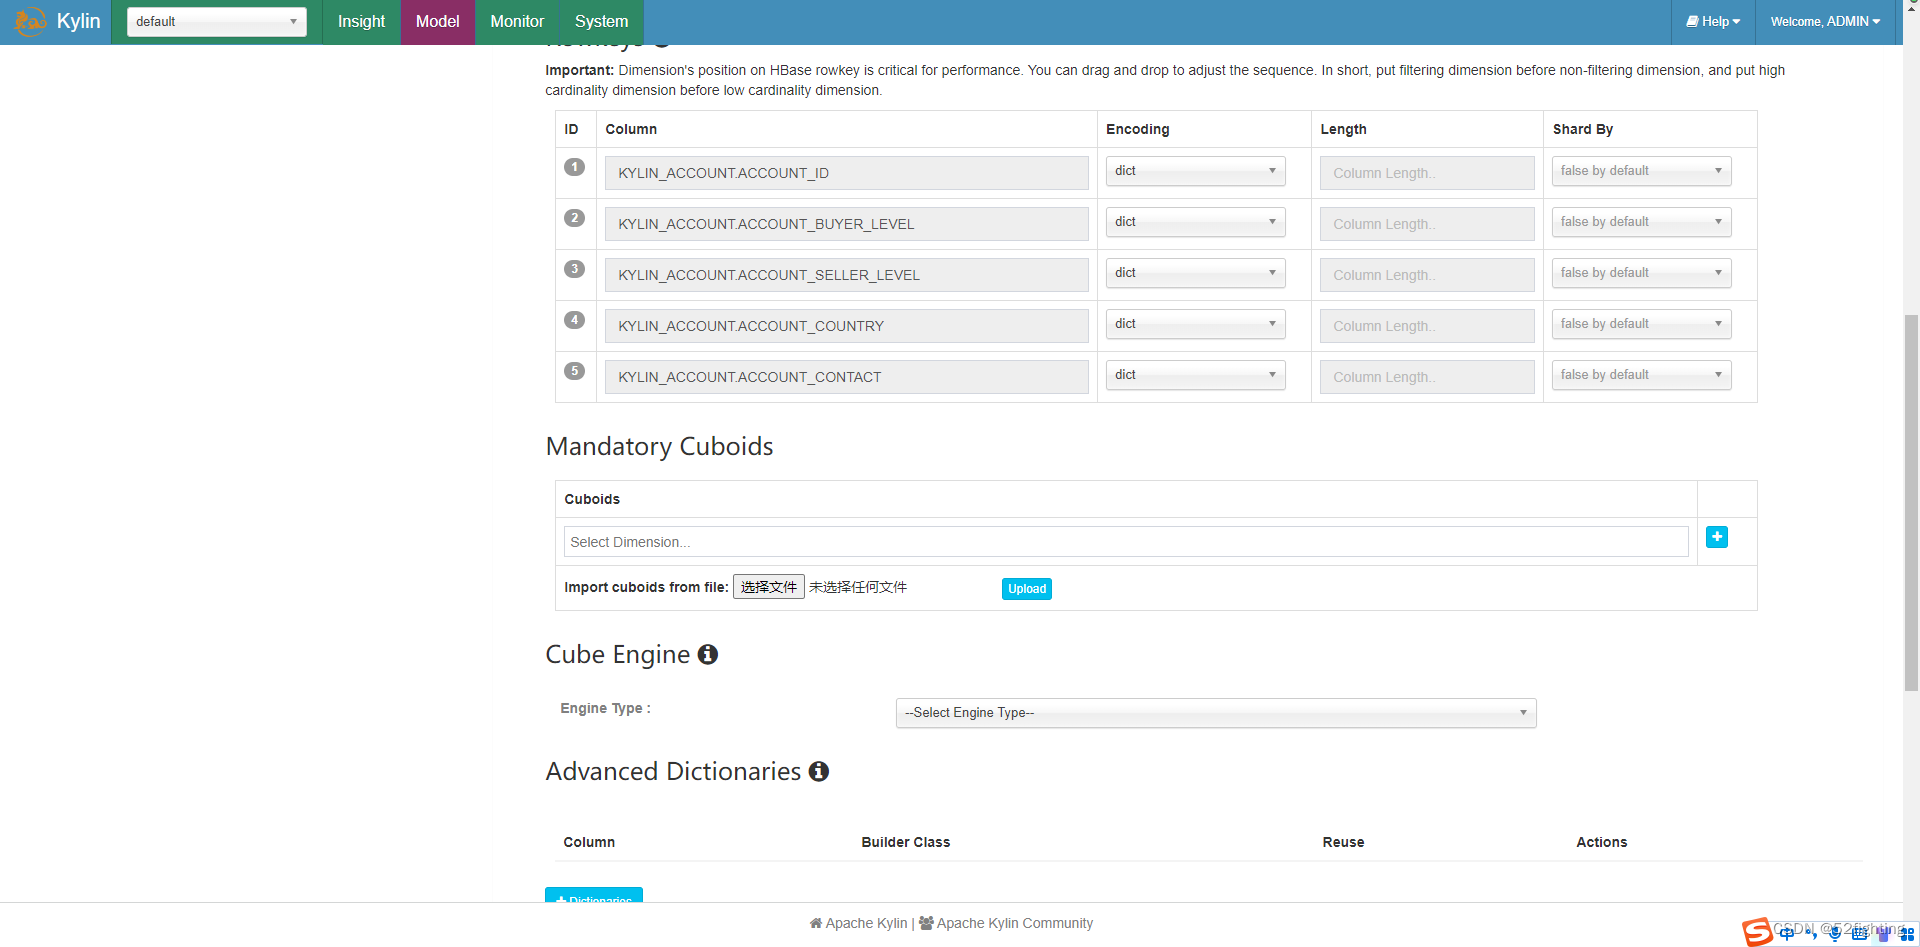This screenshot has width=1920, height=947.
Task: Open the default project selector
Action: point(216,21)
